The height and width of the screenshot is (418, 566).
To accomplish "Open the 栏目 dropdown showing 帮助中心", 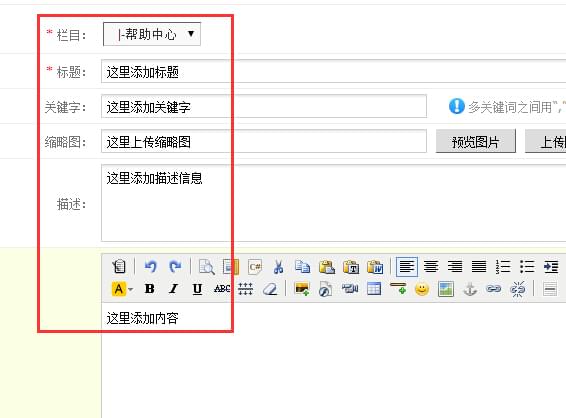I will click(152, 34).
